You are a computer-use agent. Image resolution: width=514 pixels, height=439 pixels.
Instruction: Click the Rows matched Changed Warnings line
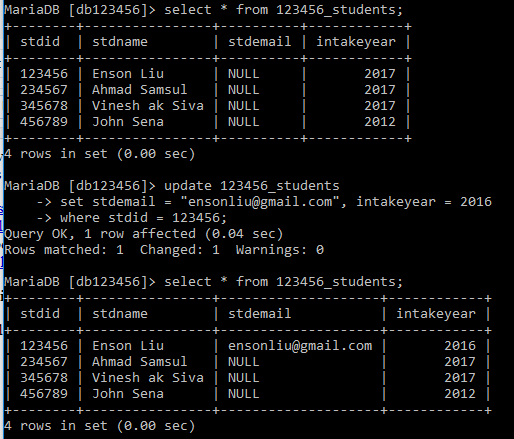click(164, 250)
